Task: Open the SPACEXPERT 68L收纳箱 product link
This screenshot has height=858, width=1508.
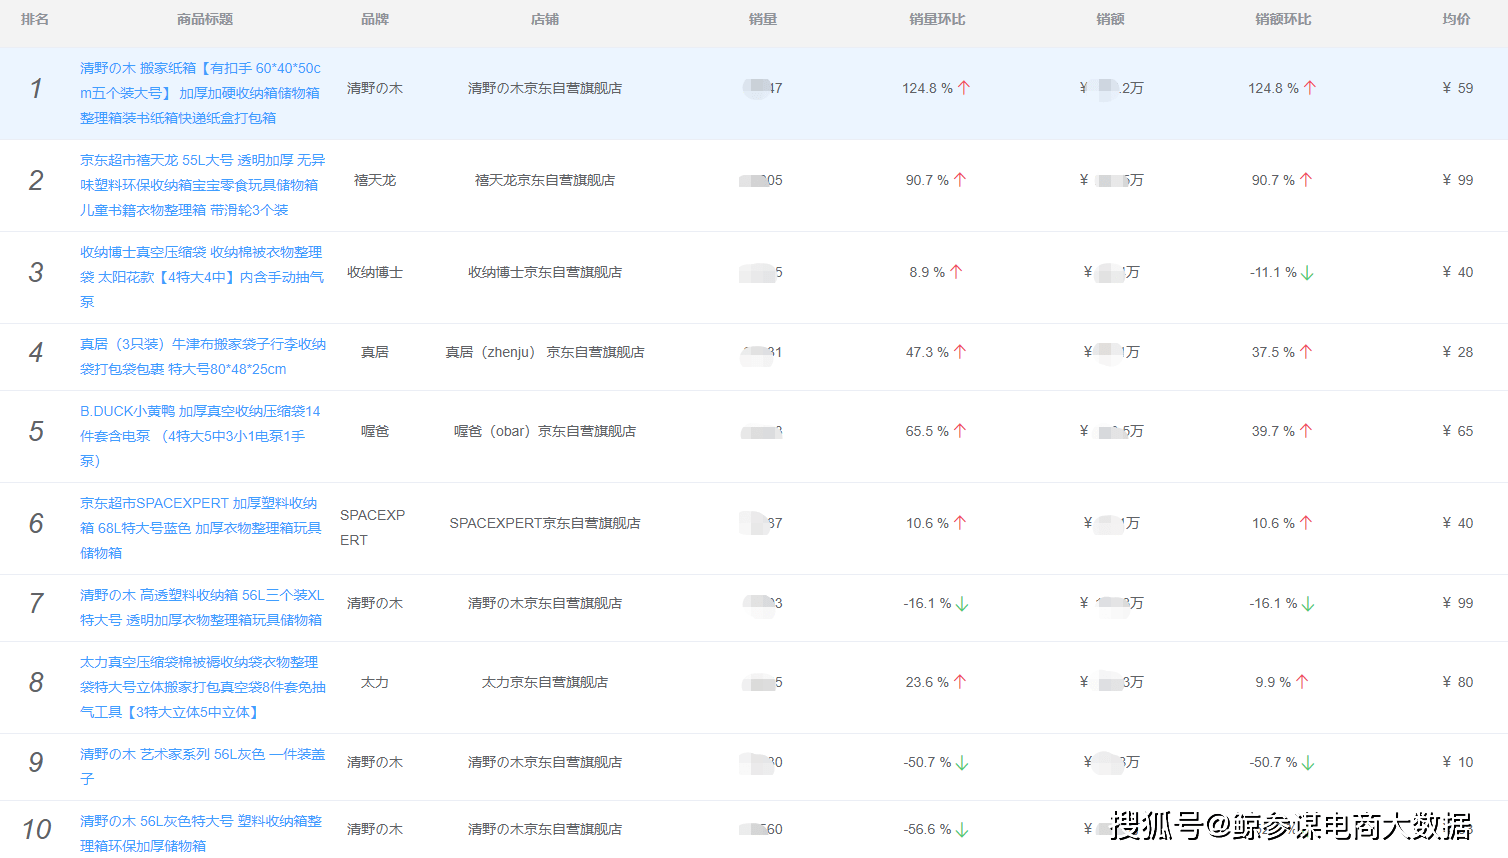Action: pyautogui.click(x=201, y=528)
